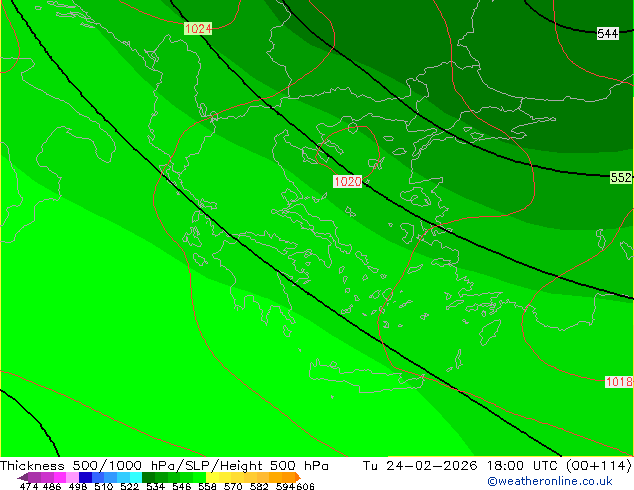This screenshot has width=634, height=490.
Task: Click the 18:00 UTC time text
Action: pos(524,466)
